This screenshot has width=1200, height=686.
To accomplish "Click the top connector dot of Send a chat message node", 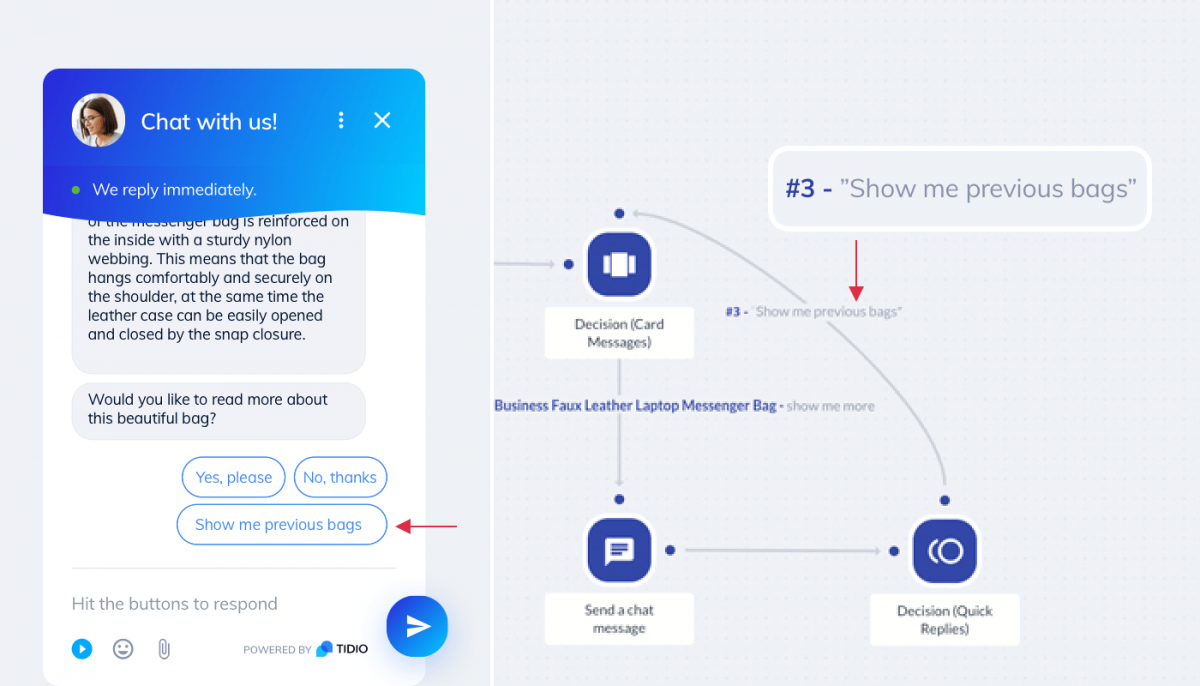I will click(619, 499).
